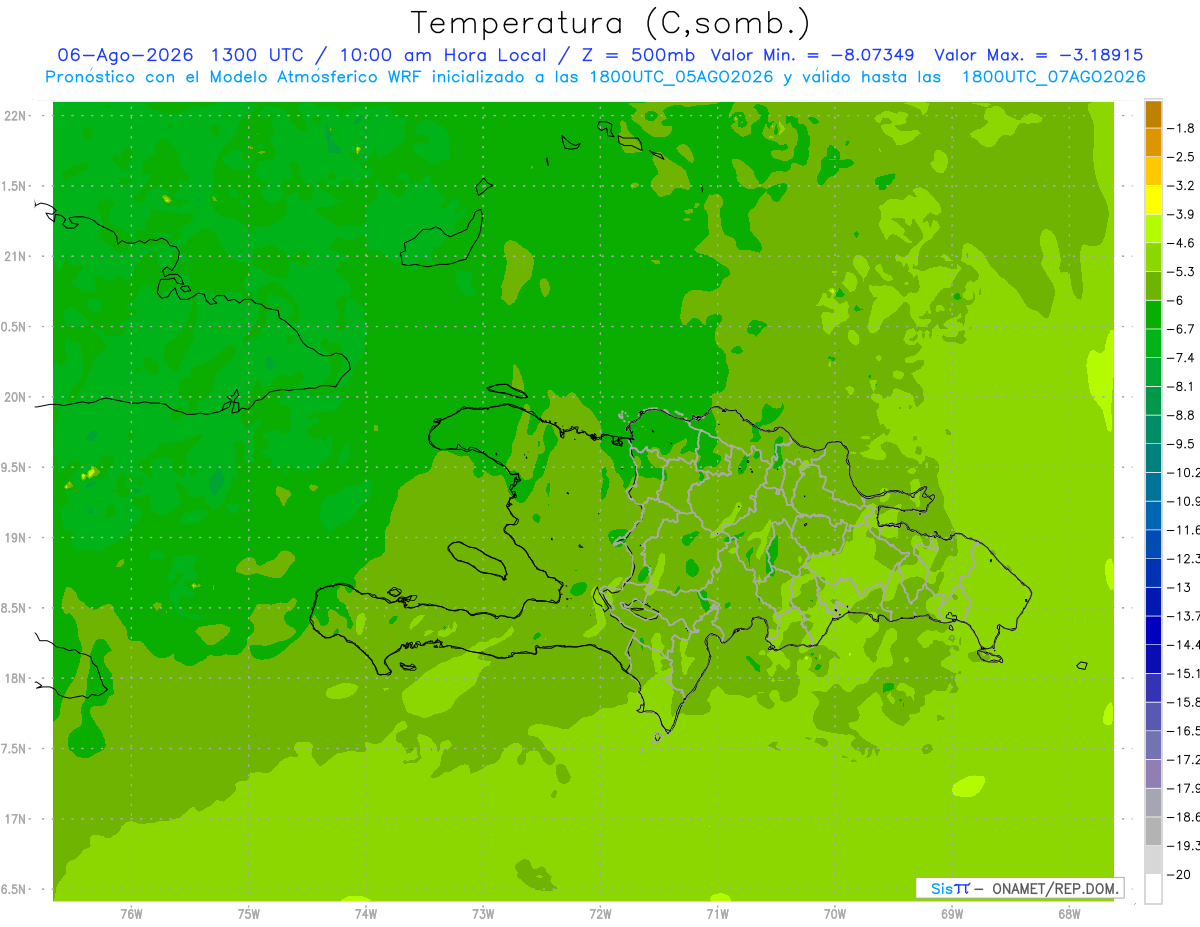Click the "70W" longitude label

pos(835,914)
